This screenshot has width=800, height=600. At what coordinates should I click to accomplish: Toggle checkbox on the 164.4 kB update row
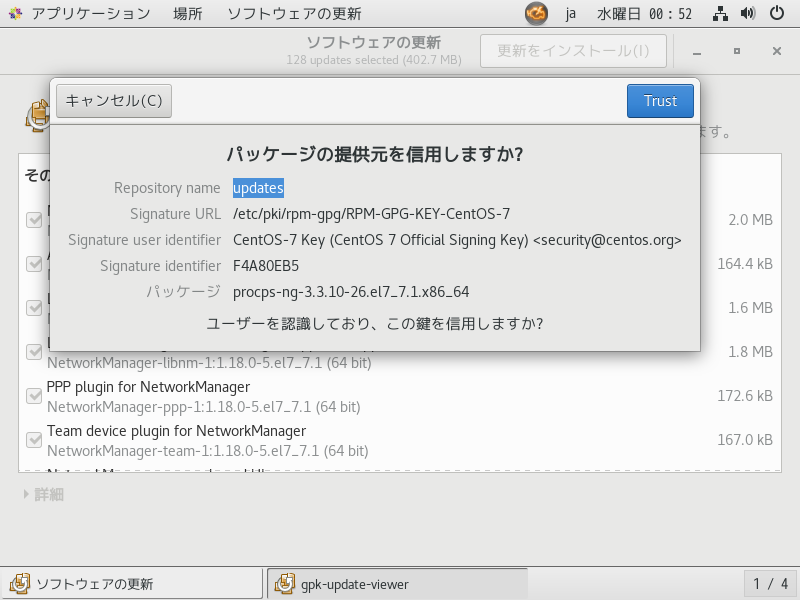[x=34, y=264]
